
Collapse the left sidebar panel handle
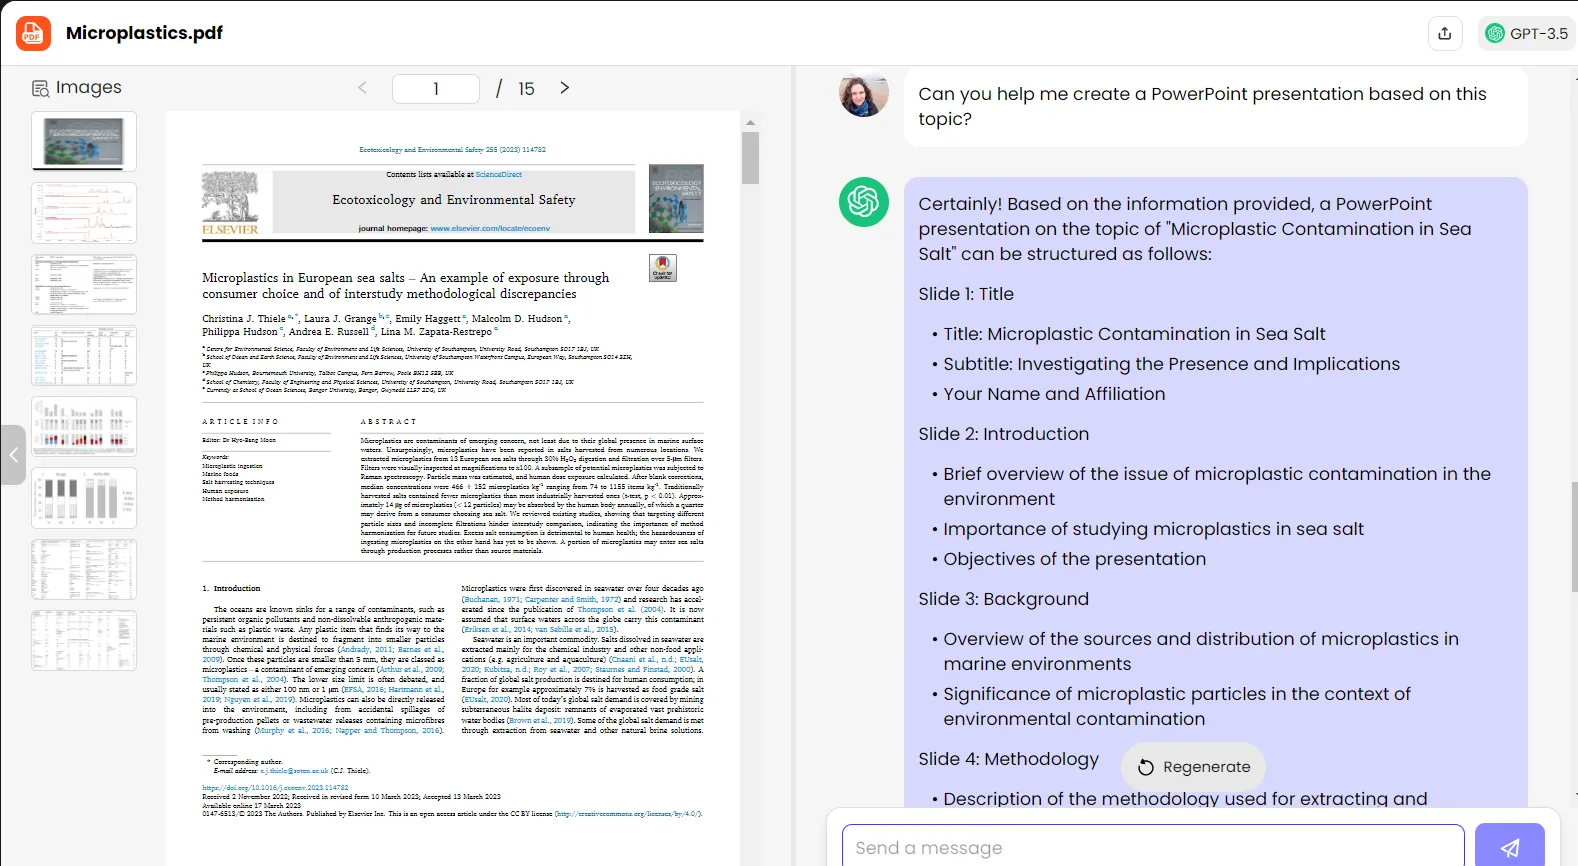coord(13,455)
